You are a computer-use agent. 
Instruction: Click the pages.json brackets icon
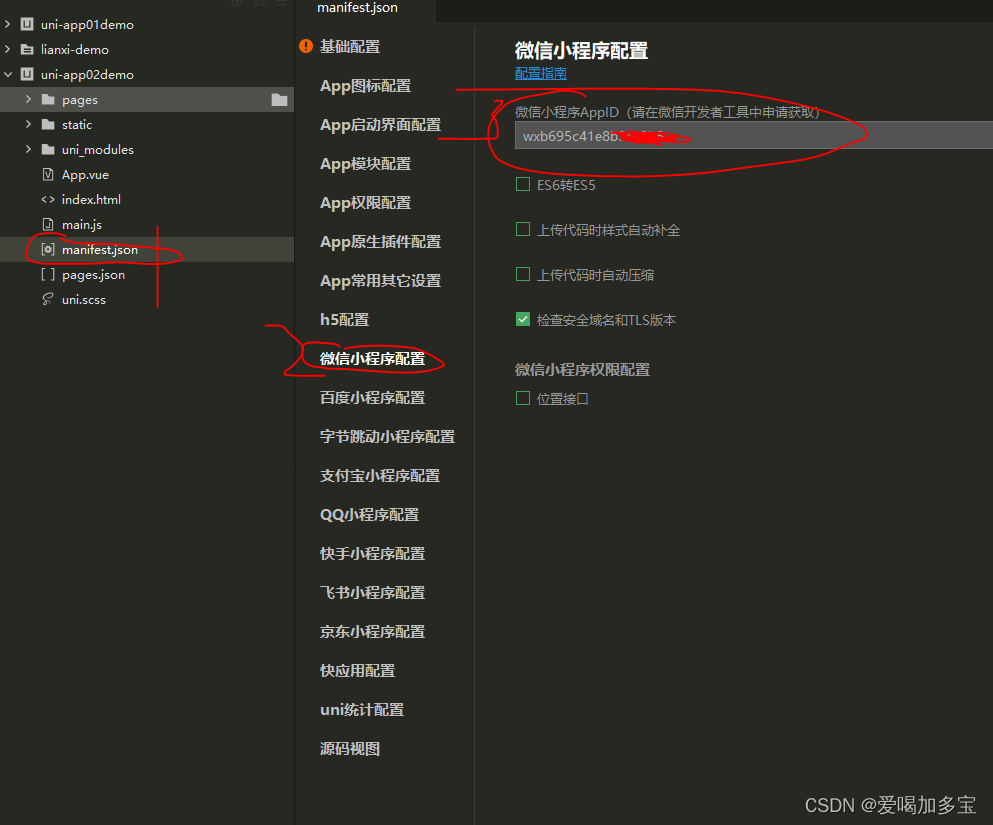pos(48,274)
